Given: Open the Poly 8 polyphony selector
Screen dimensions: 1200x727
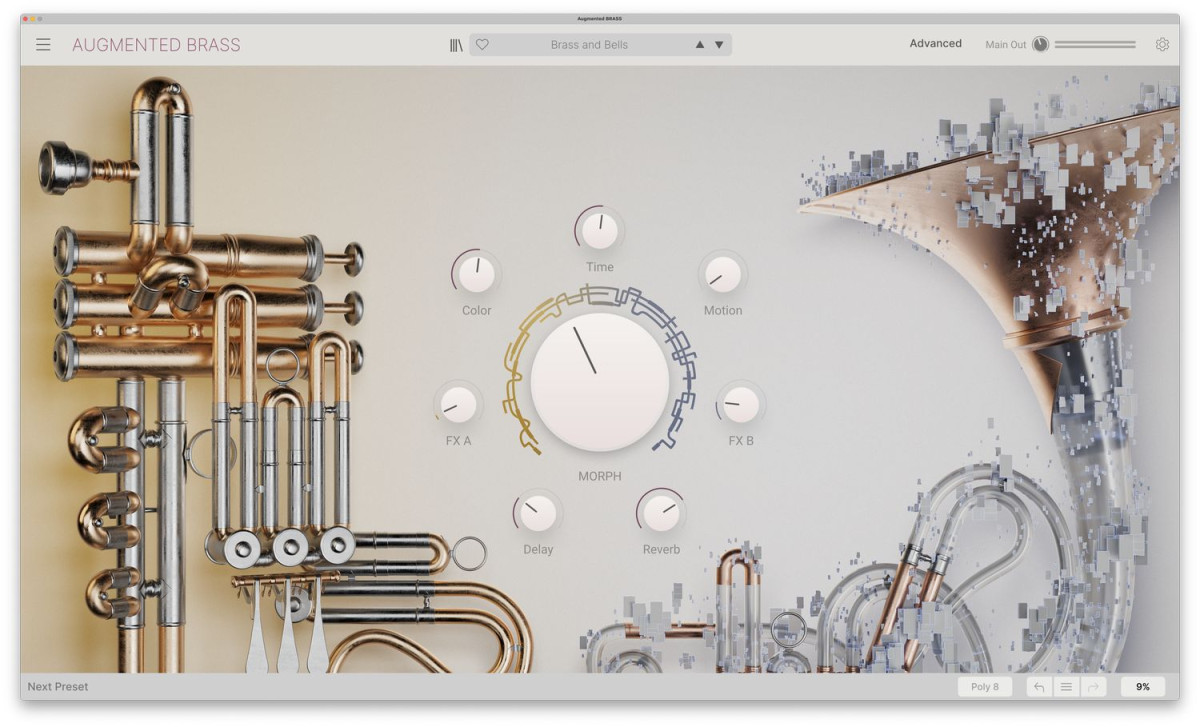Looking at the screenshot, I should tap(985, 687).
